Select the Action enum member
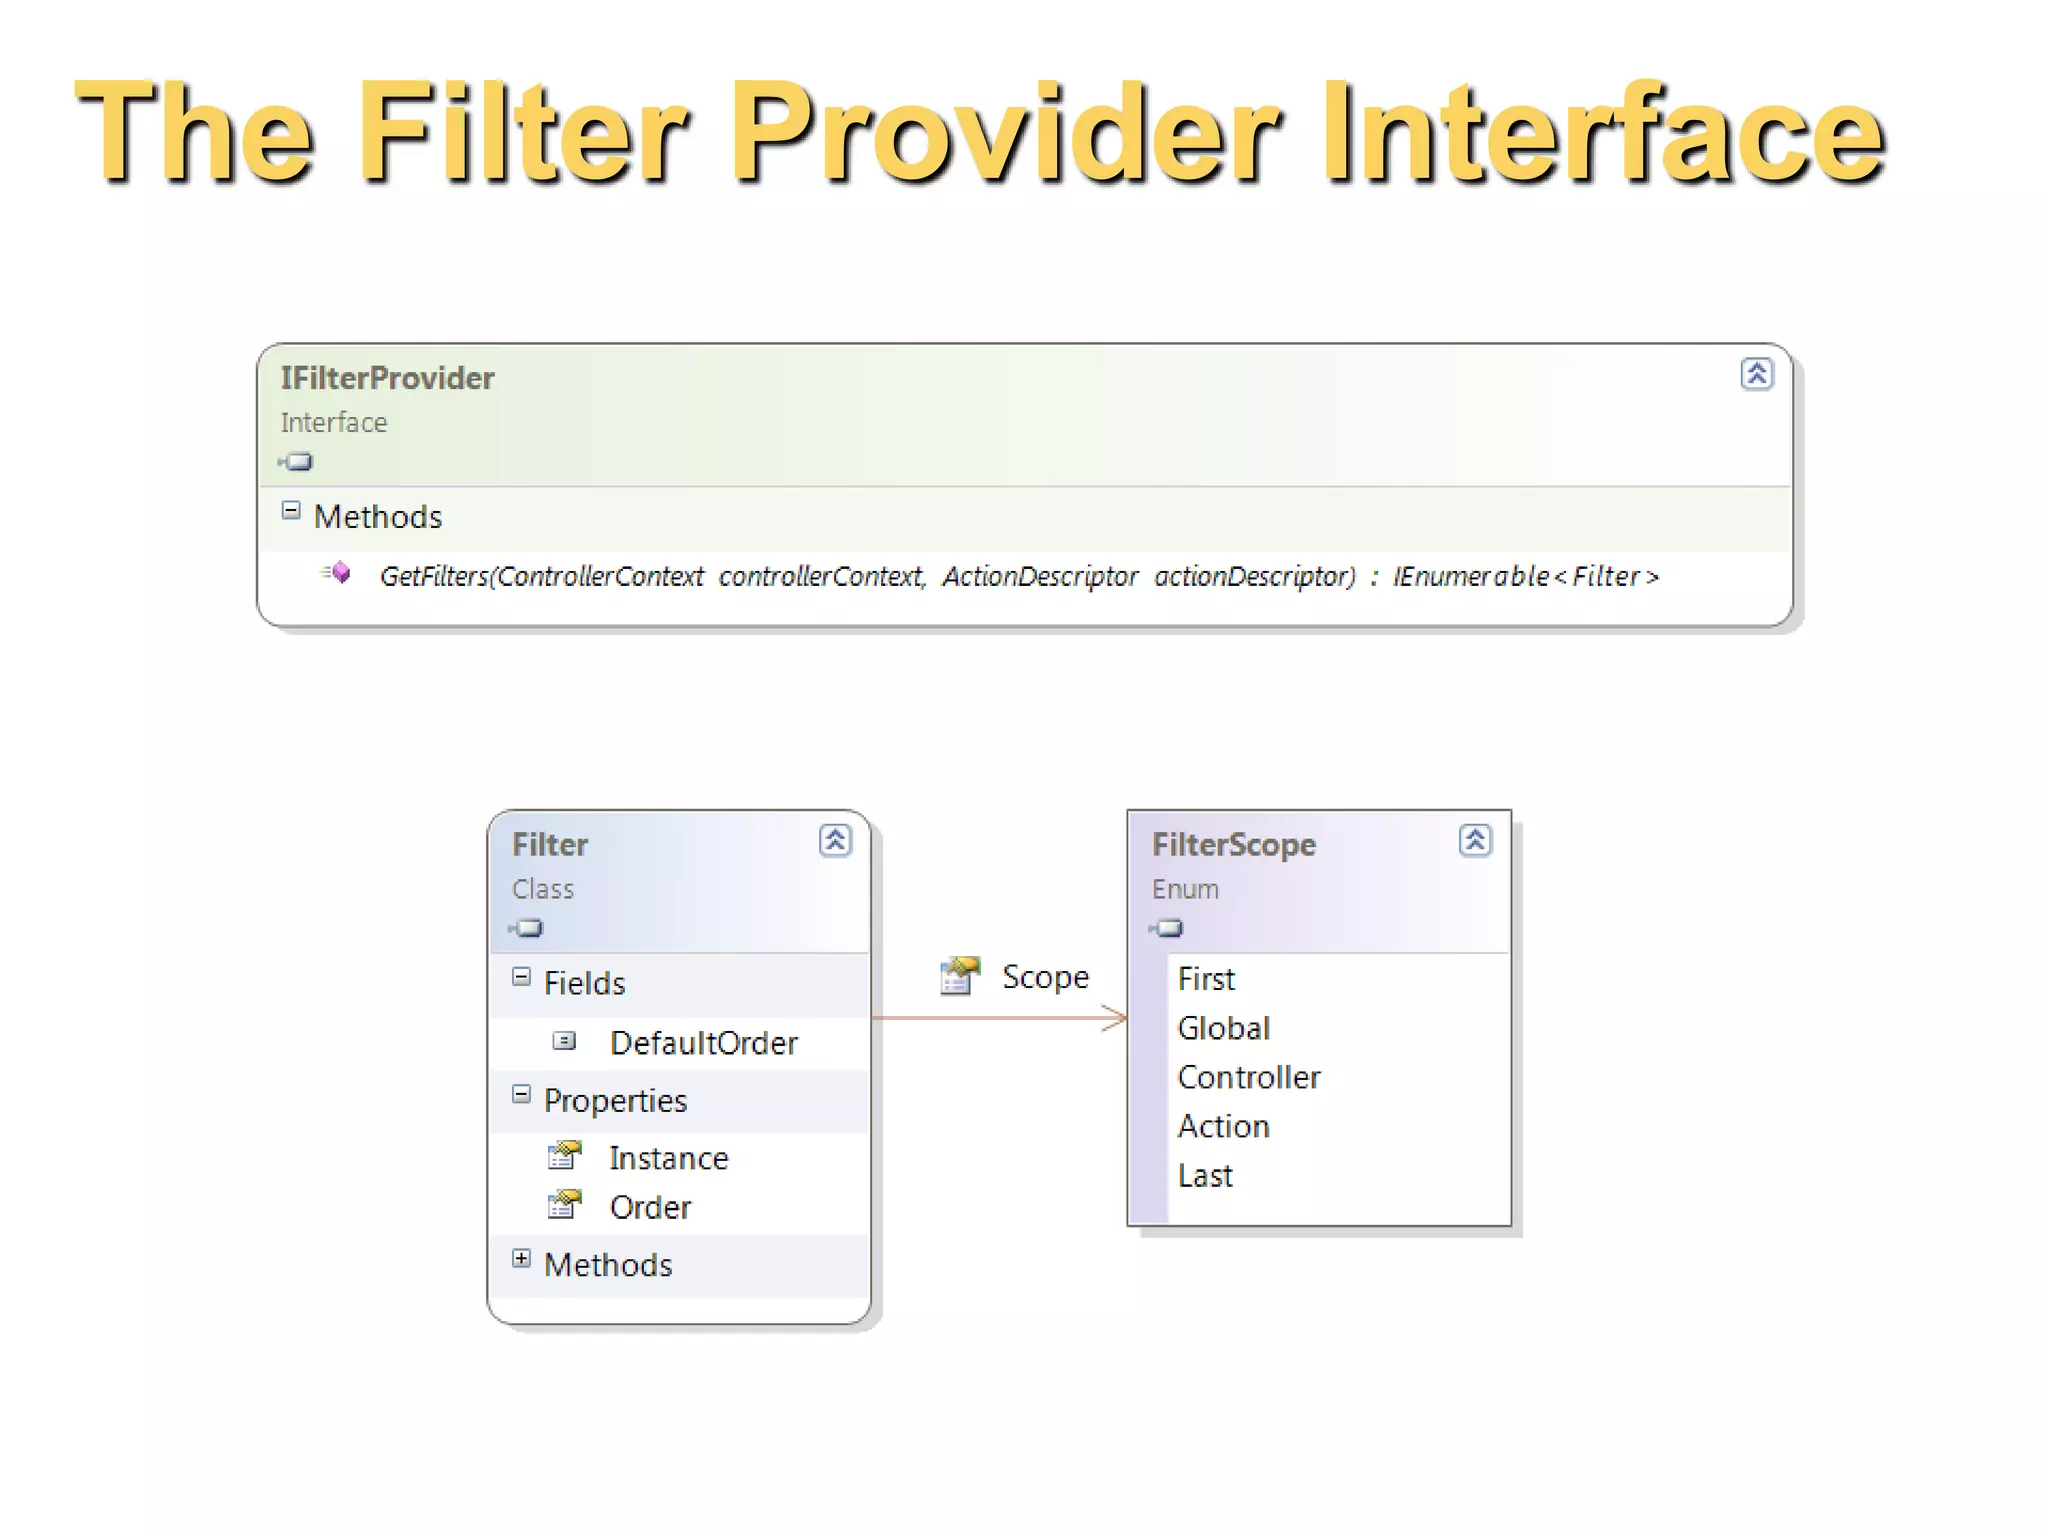Viewport: 2048px width, 1536px height. point(1223,1127)
